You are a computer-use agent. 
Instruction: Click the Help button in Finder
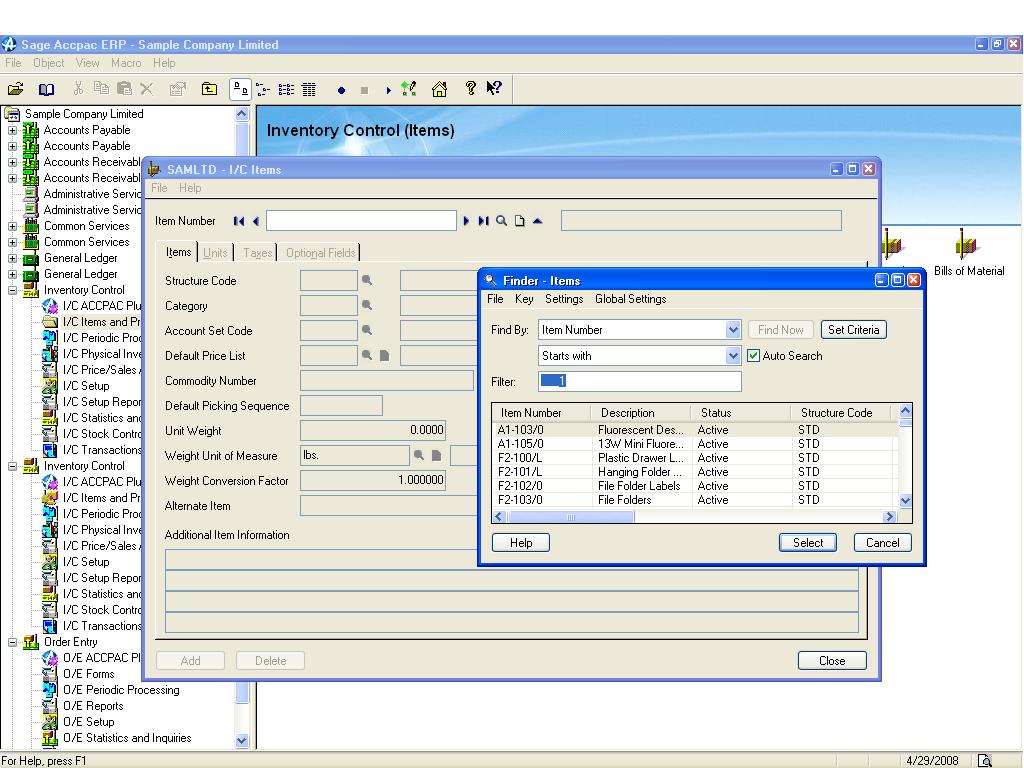(x=520, y=543)
